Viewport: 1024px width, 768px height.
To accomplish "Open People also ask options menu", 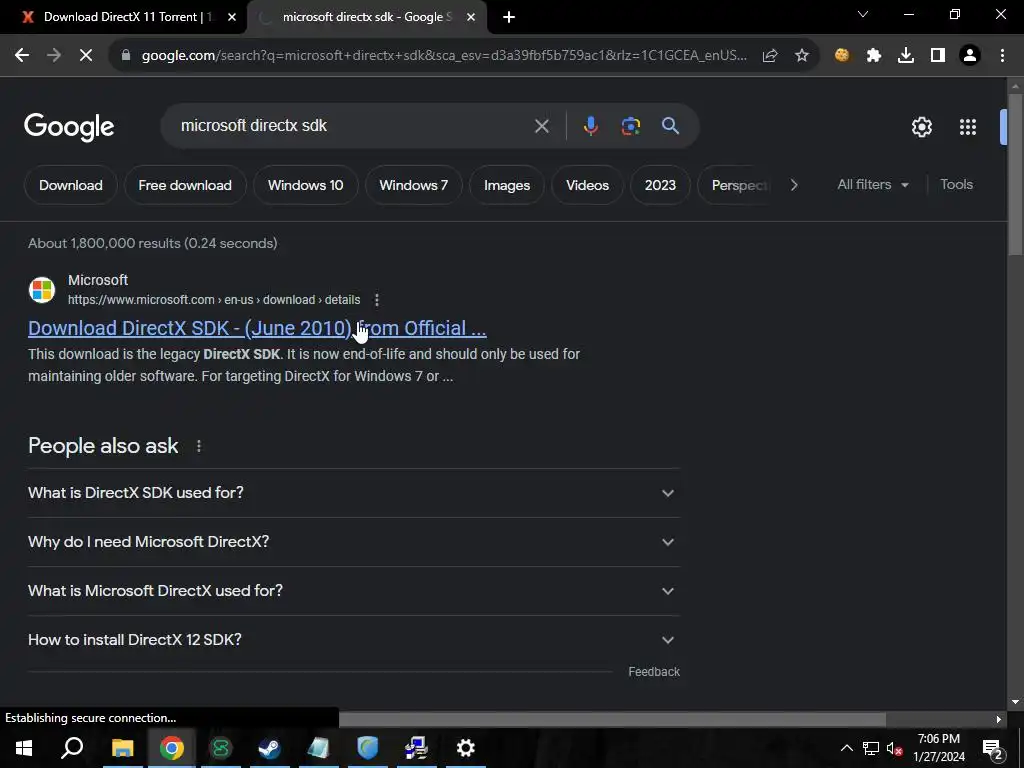I will point(199,446).
